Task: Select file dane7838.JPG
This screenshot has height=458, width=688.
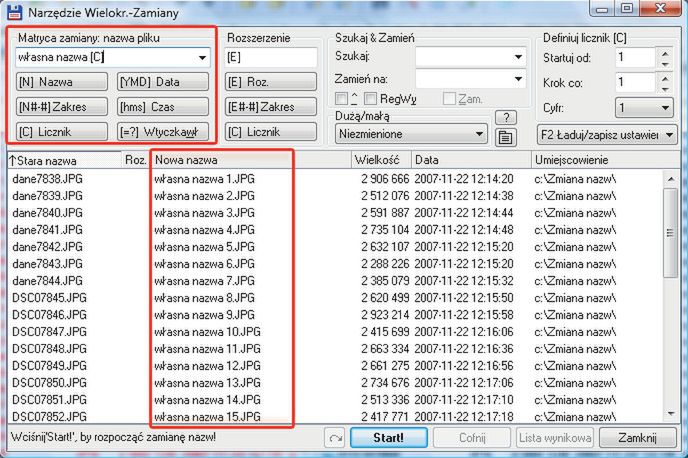Action: click(x=47, y=179)
